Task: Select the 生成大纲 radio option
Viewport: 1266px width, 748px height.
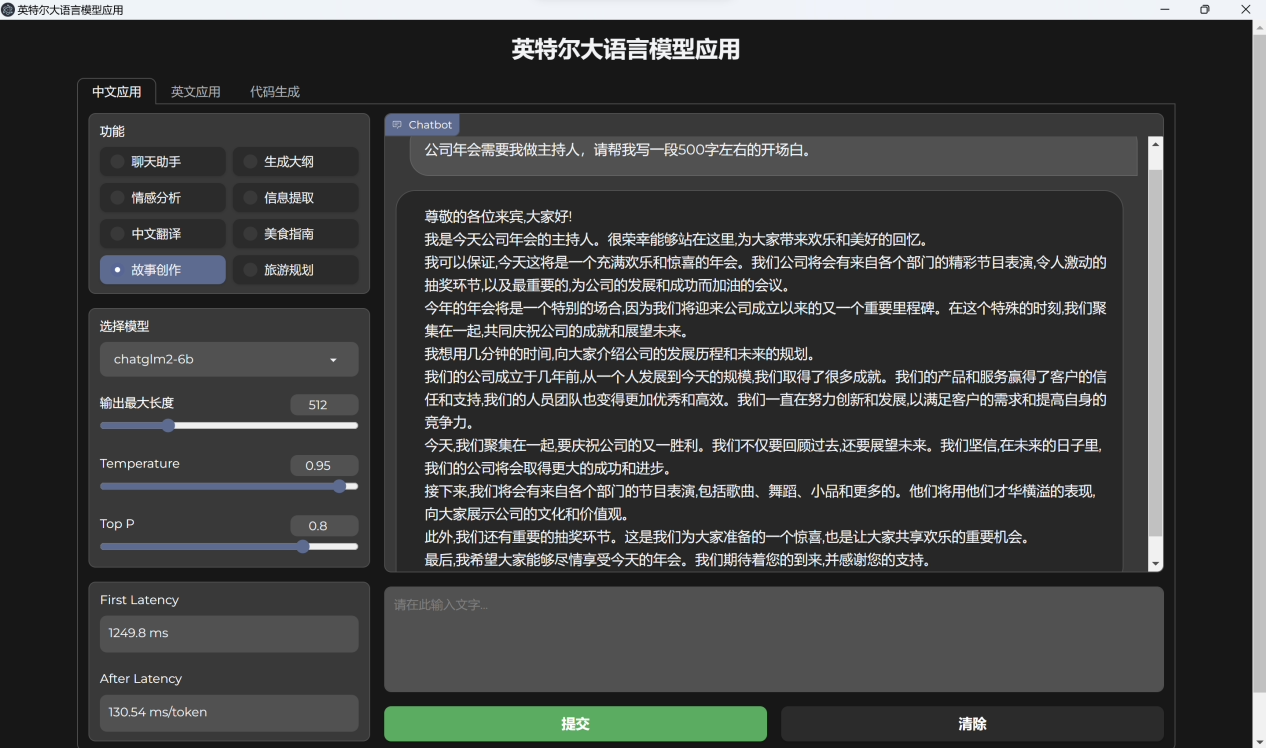Action: click(295, 162)
